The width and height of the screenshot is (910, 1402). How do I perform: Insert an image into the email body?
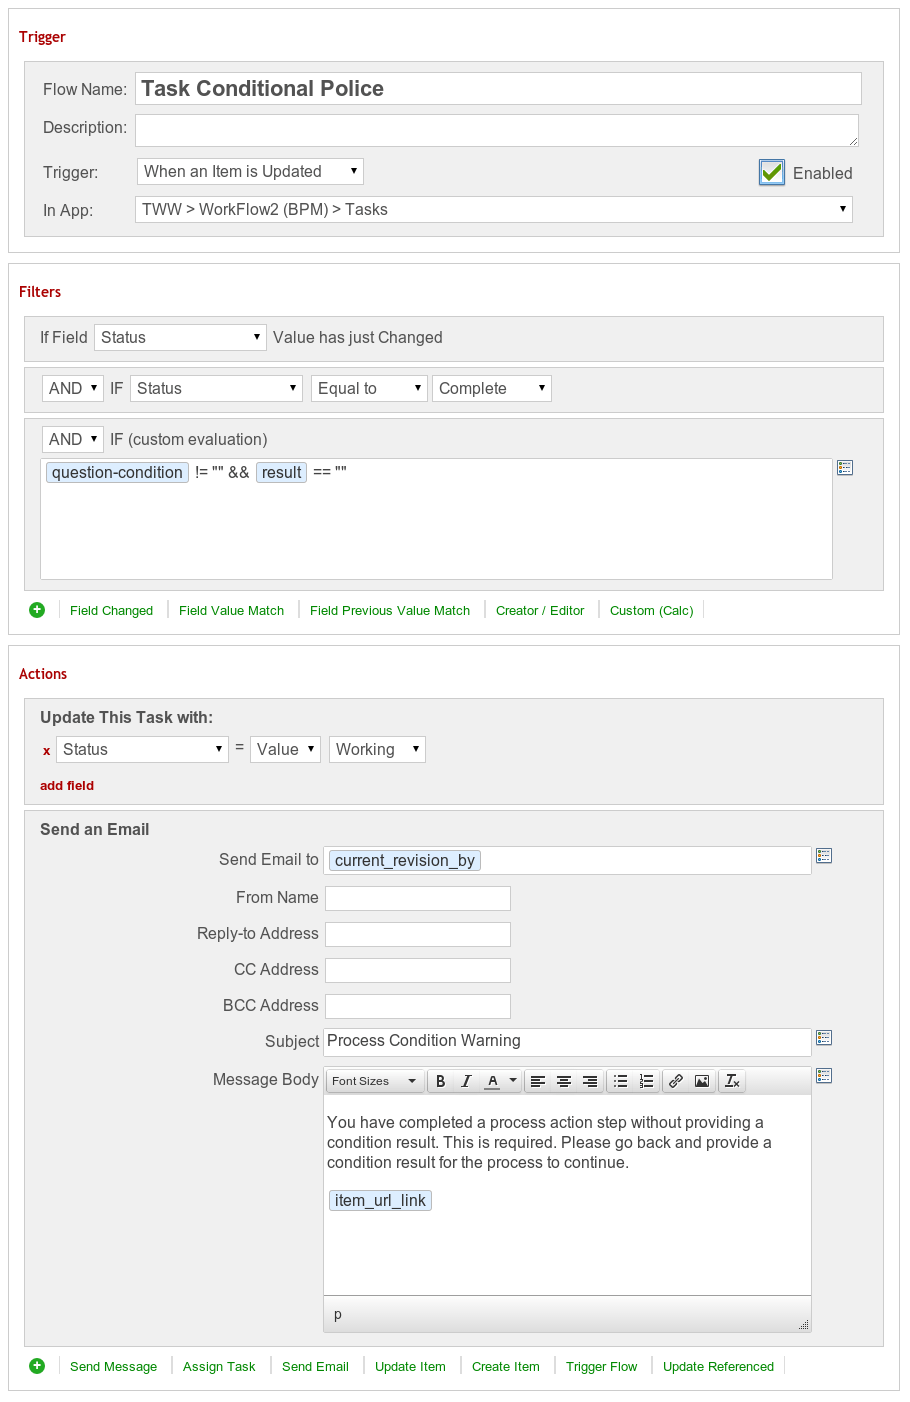click(701, 1081)
